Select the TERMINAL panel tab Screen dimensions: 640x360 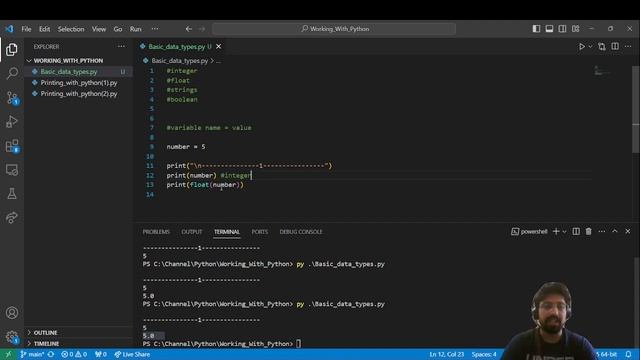[x=227, y=232]
